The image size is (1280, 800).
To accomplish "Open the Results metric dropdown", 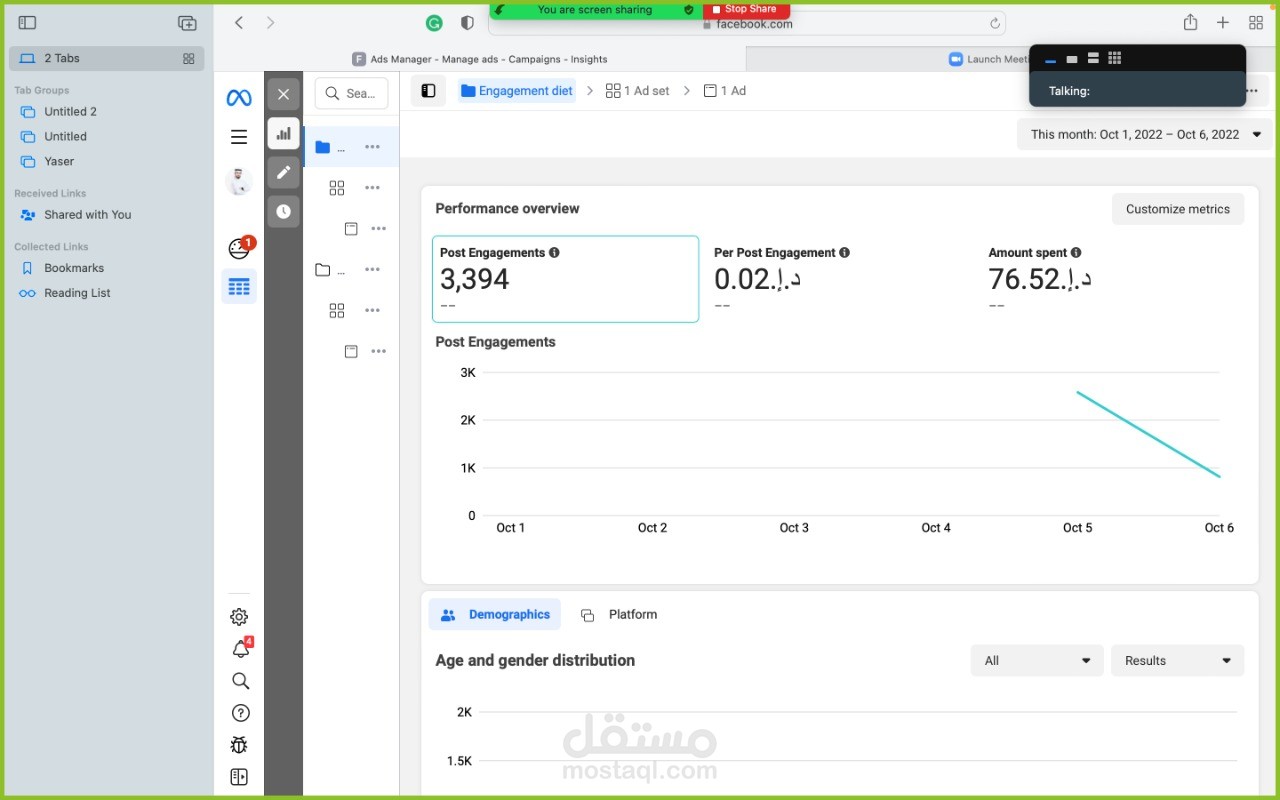I will (1178, 661).
